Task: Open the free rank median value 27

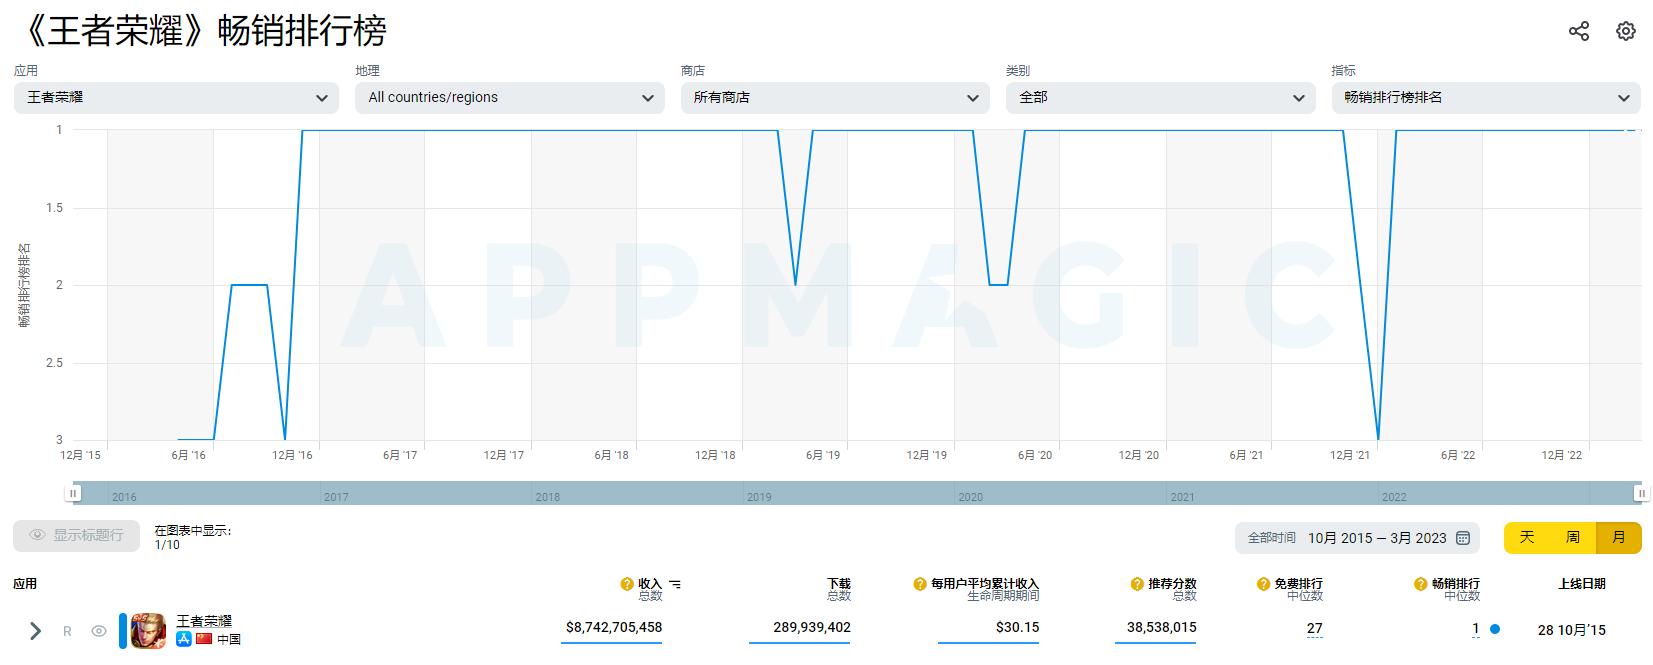Action: (x=1315, y=629)
